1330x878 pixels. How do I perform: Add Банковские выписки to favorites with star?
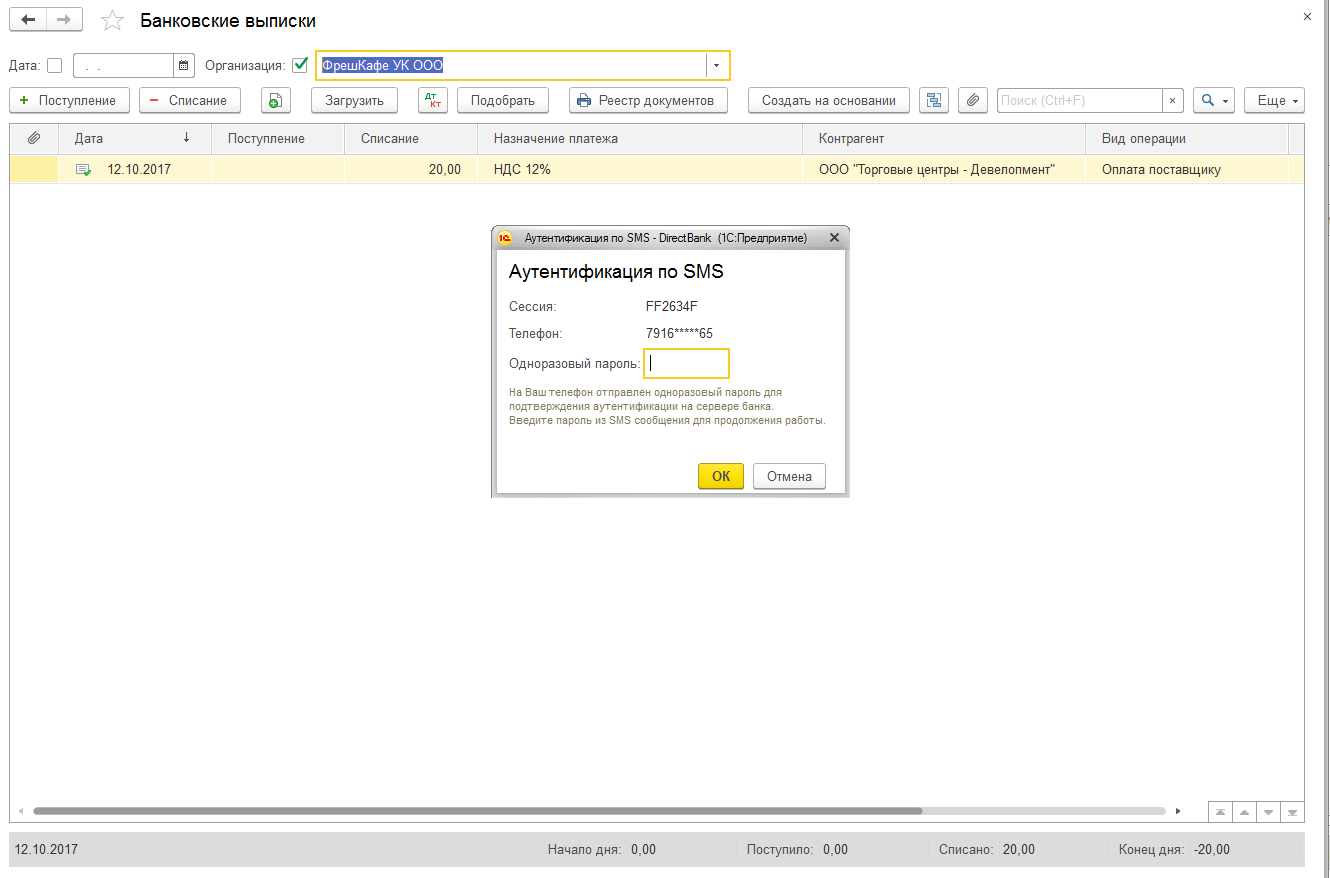[x=113, y=21]
